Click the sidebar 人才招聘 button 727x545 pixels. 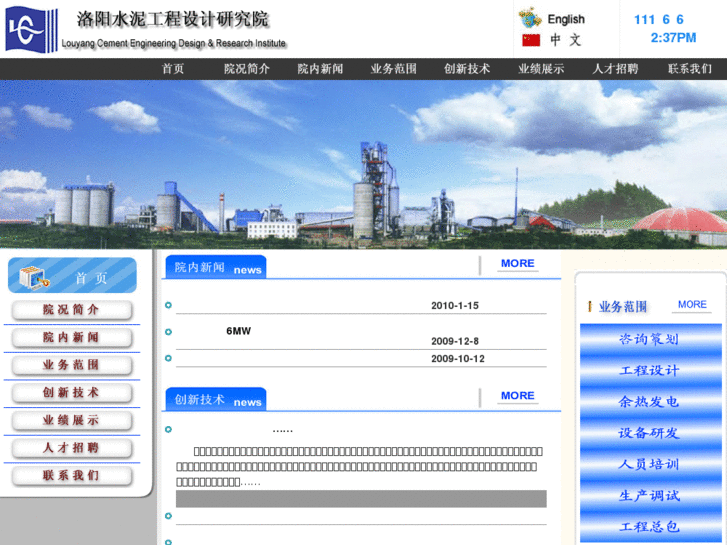(x=72, y=448)
